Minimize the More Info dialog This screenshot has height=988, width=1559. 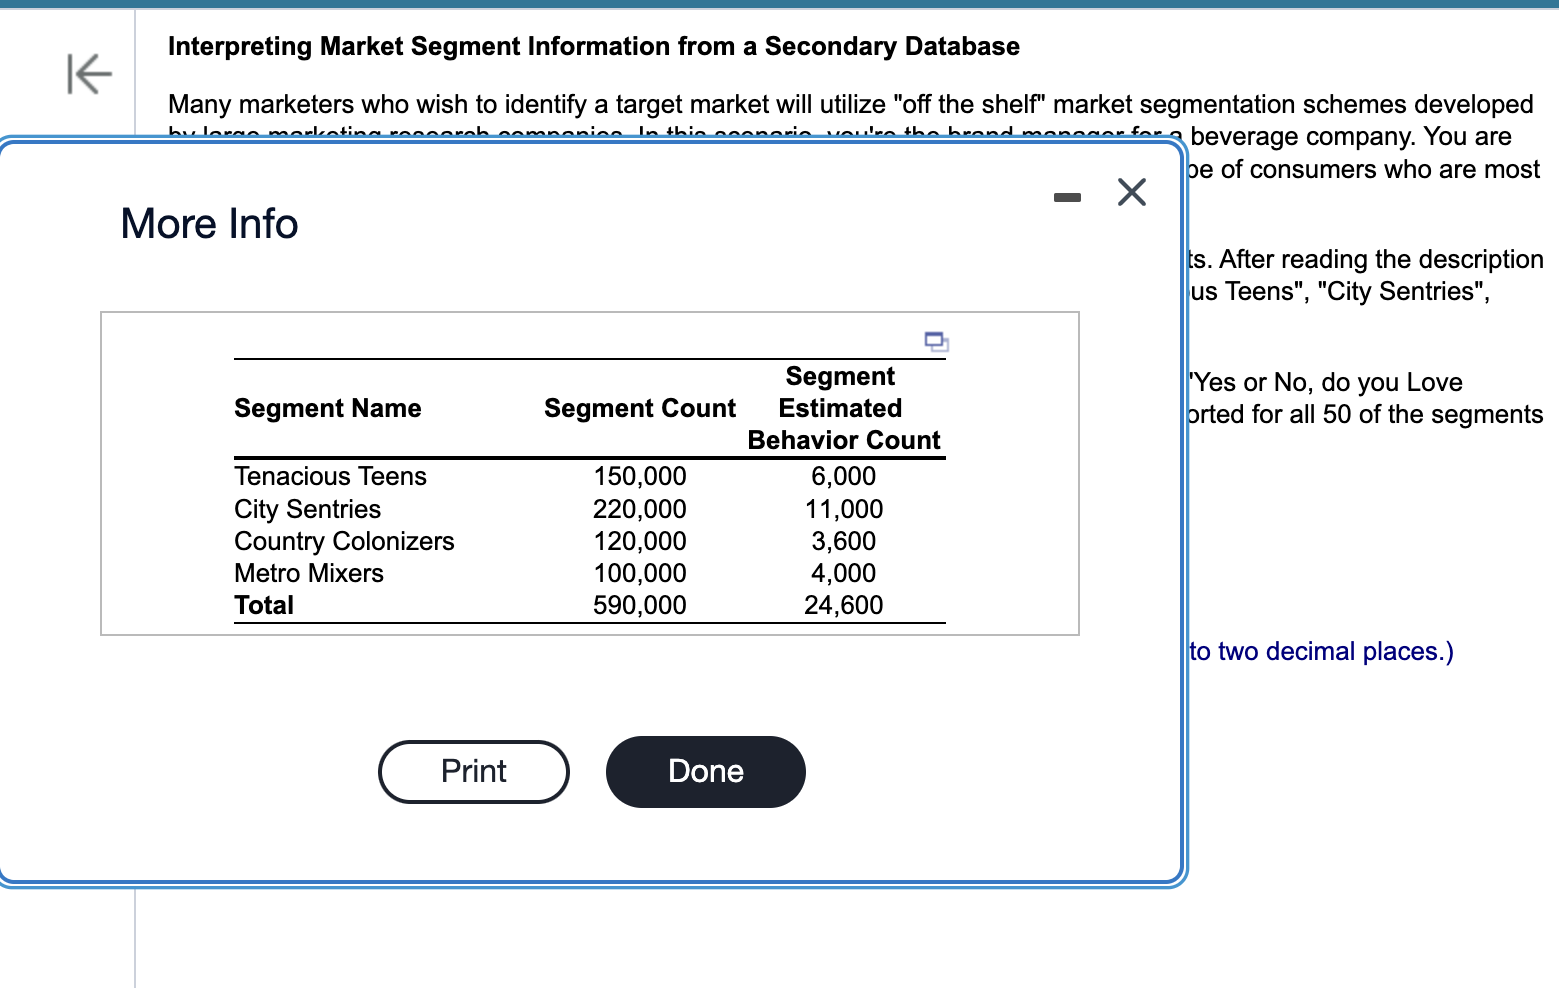click(1066, 196)
